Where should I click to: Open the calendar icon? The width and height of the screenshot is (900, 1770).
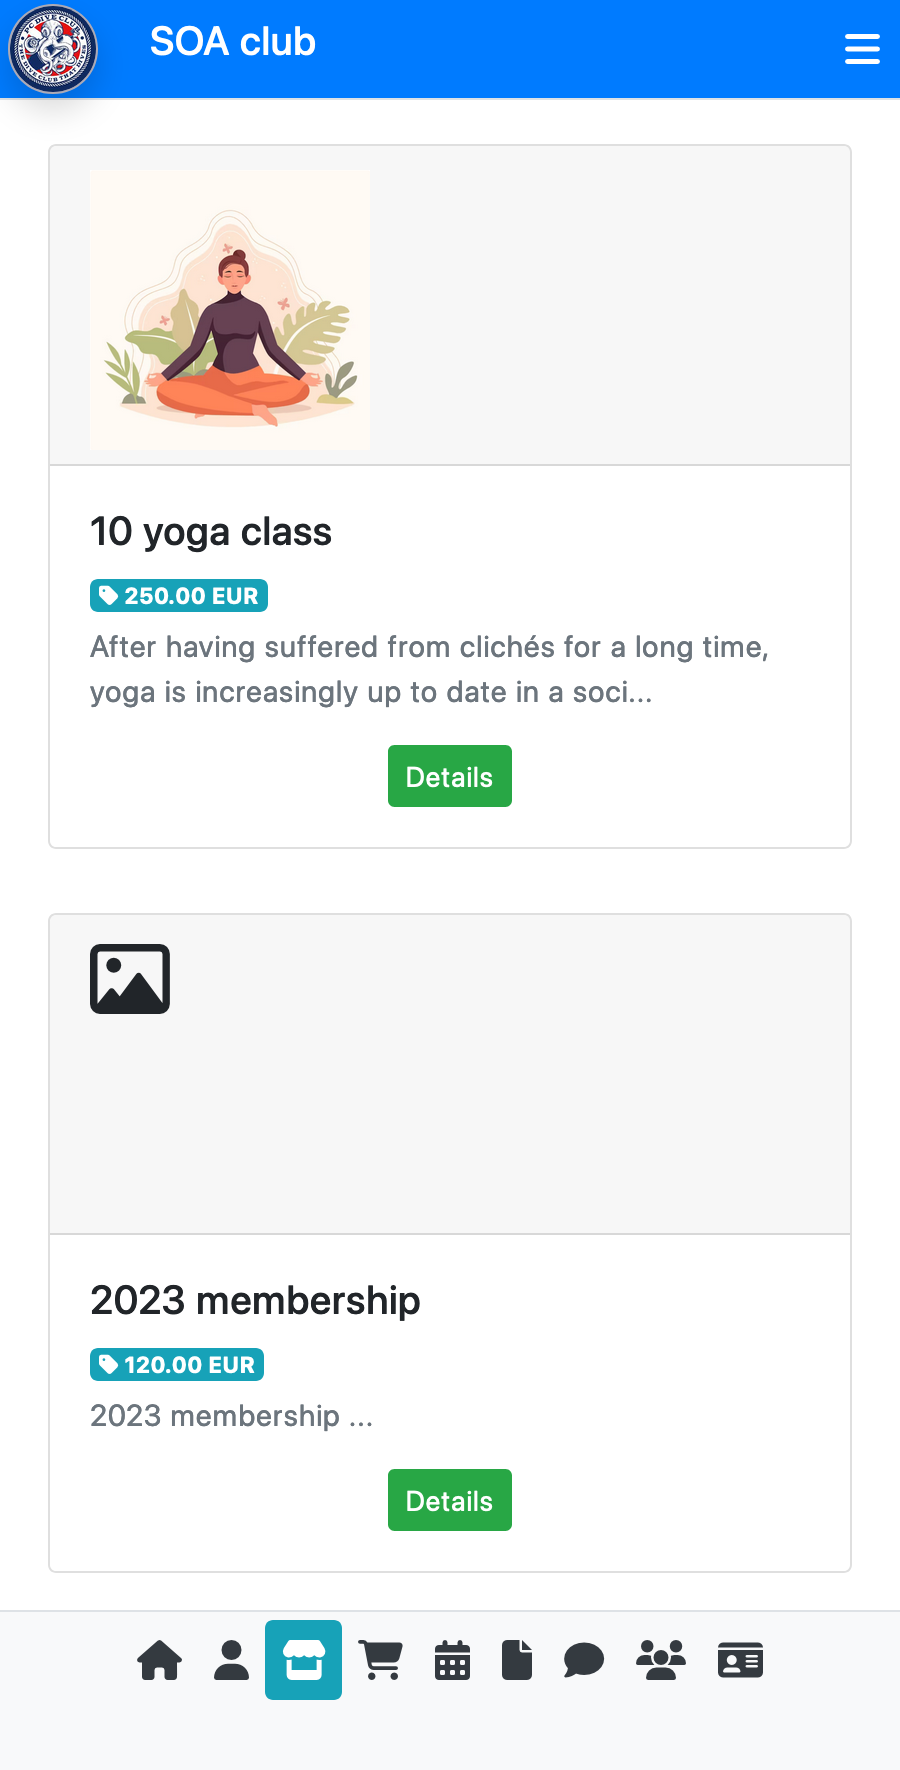click(x=452, y=1660)
